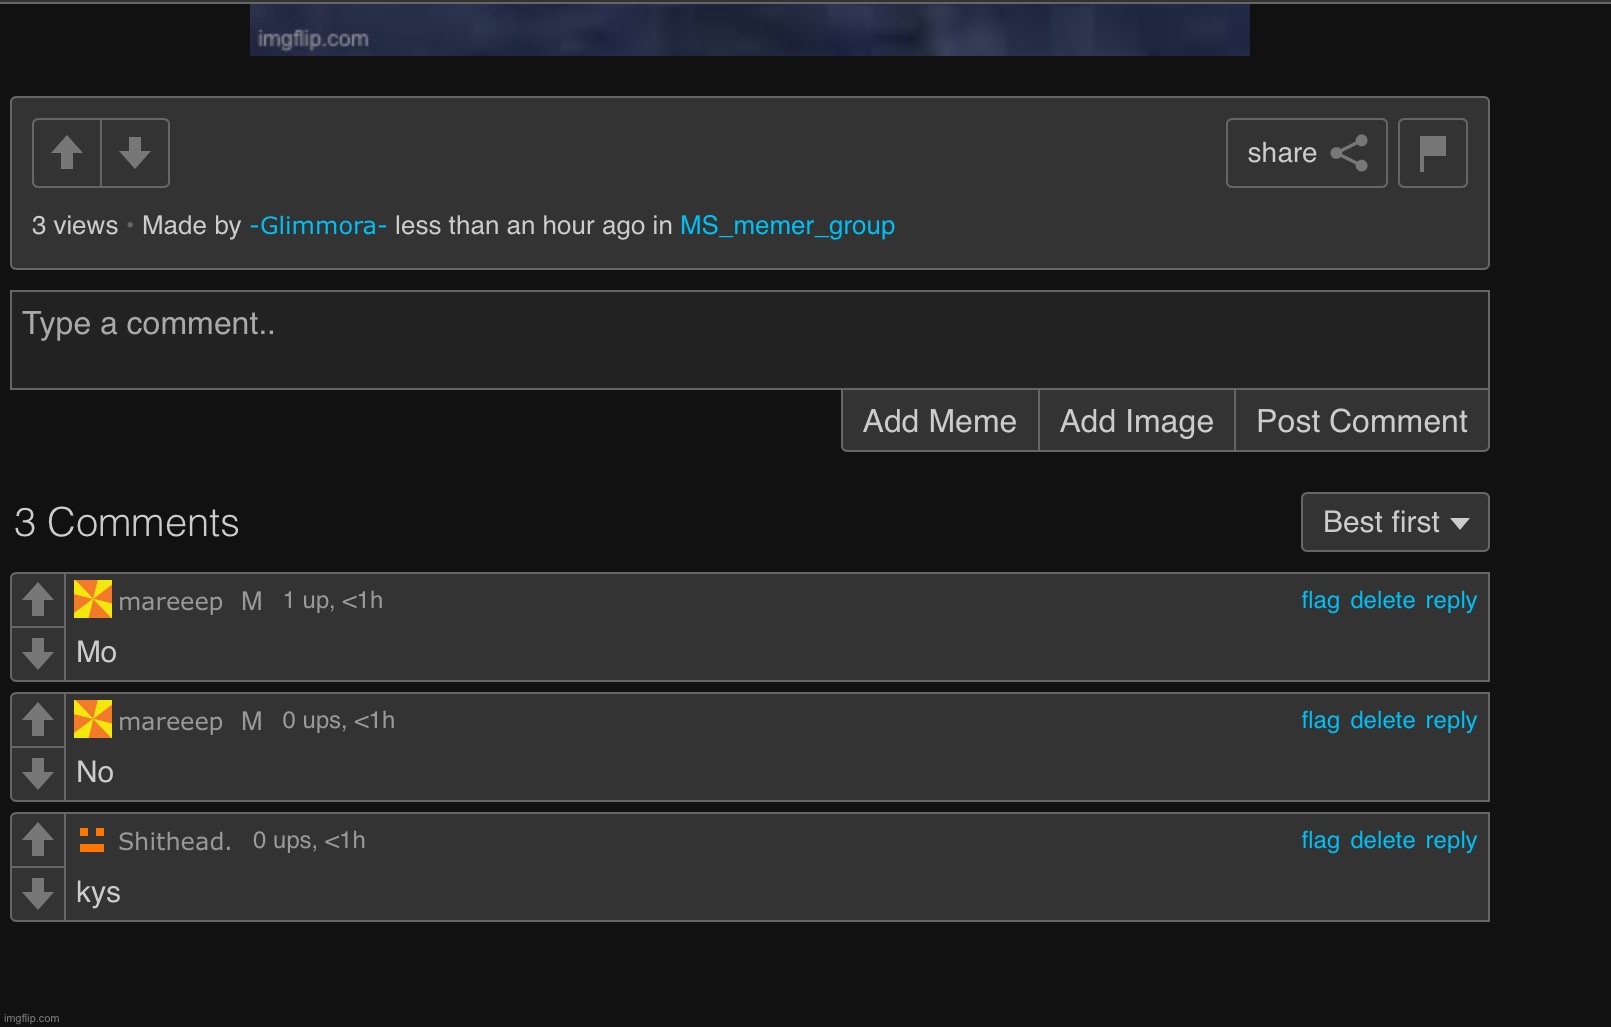Upvote the meme post
Screen dimensions: 1611x1027
point(67,153)
